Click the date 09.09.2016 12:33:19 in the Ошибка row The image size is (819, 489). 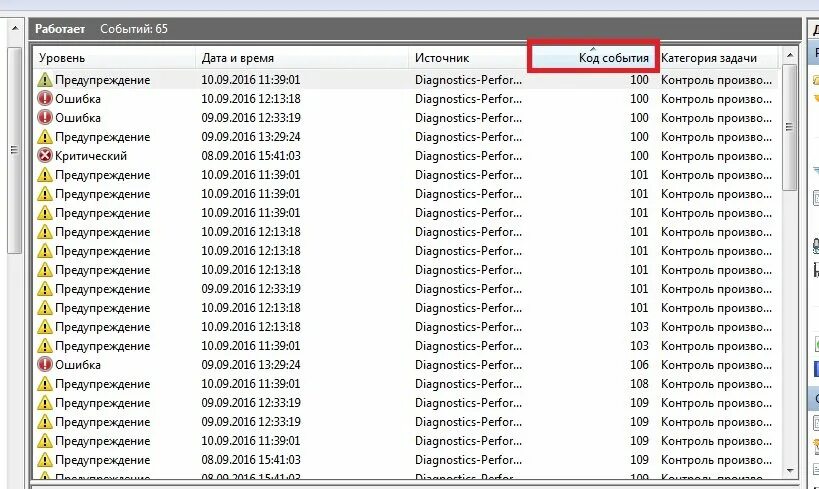(251, 118)
